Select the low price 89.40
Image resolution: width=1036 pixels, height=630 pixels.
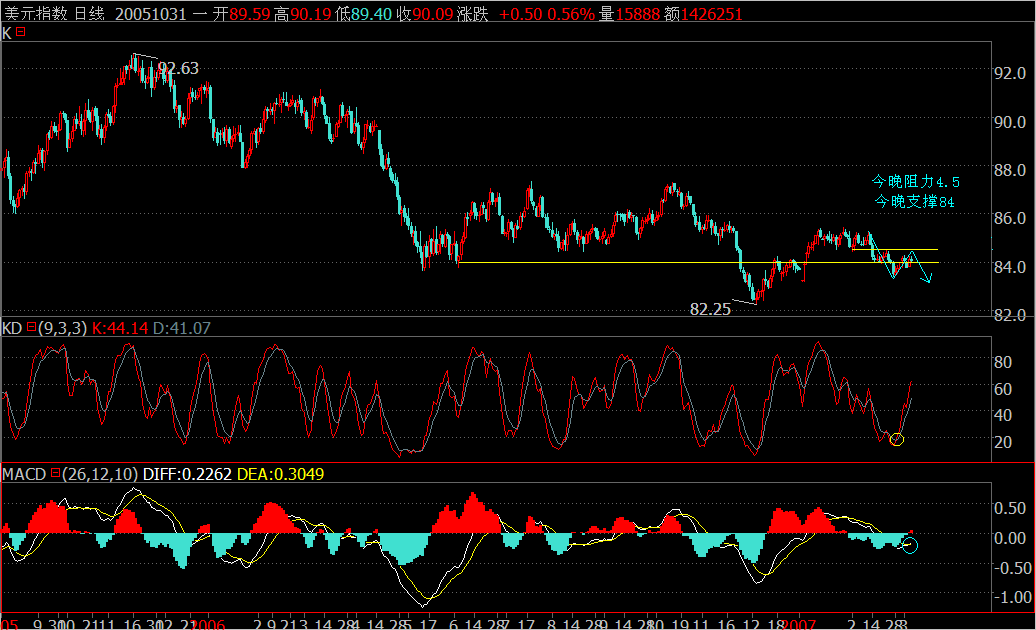click(371, 14)
